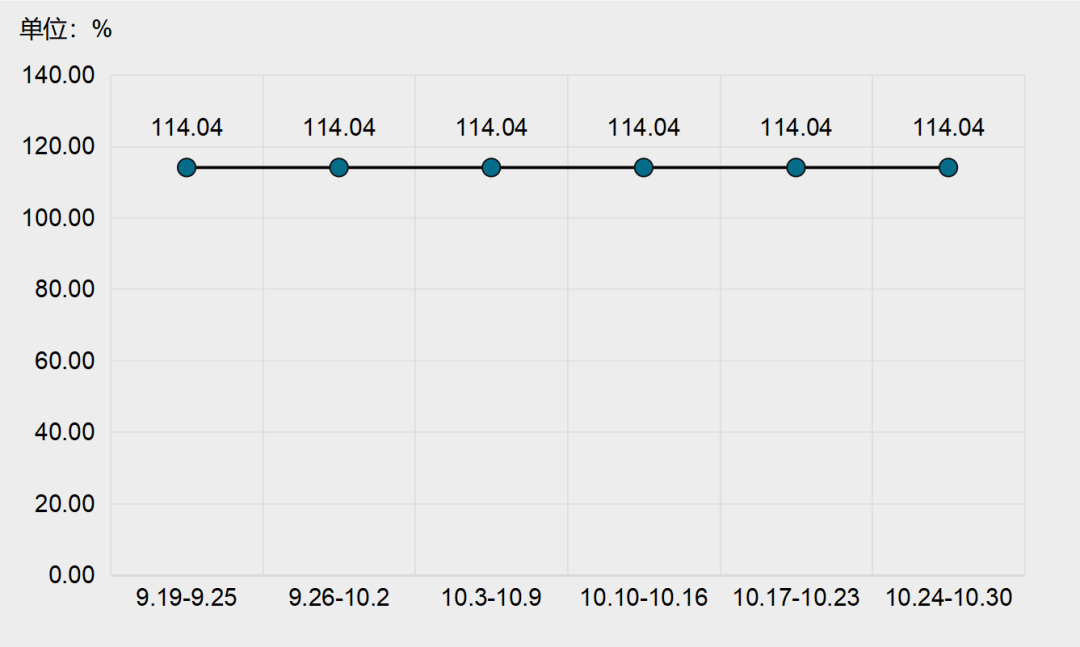Click the 114.04 label above 10.24-10.30
The image size is (1080, 647).
[x=948, y=127]
